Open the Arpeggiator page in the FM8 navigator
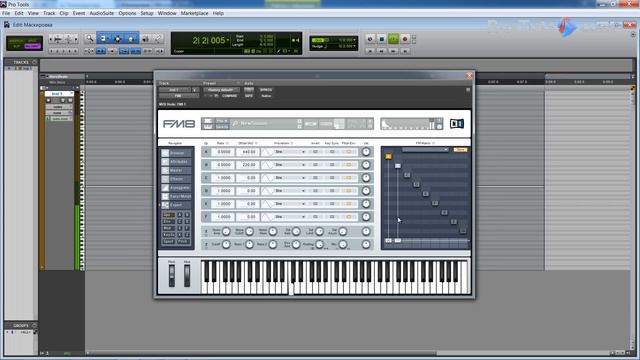 [177, 188]
